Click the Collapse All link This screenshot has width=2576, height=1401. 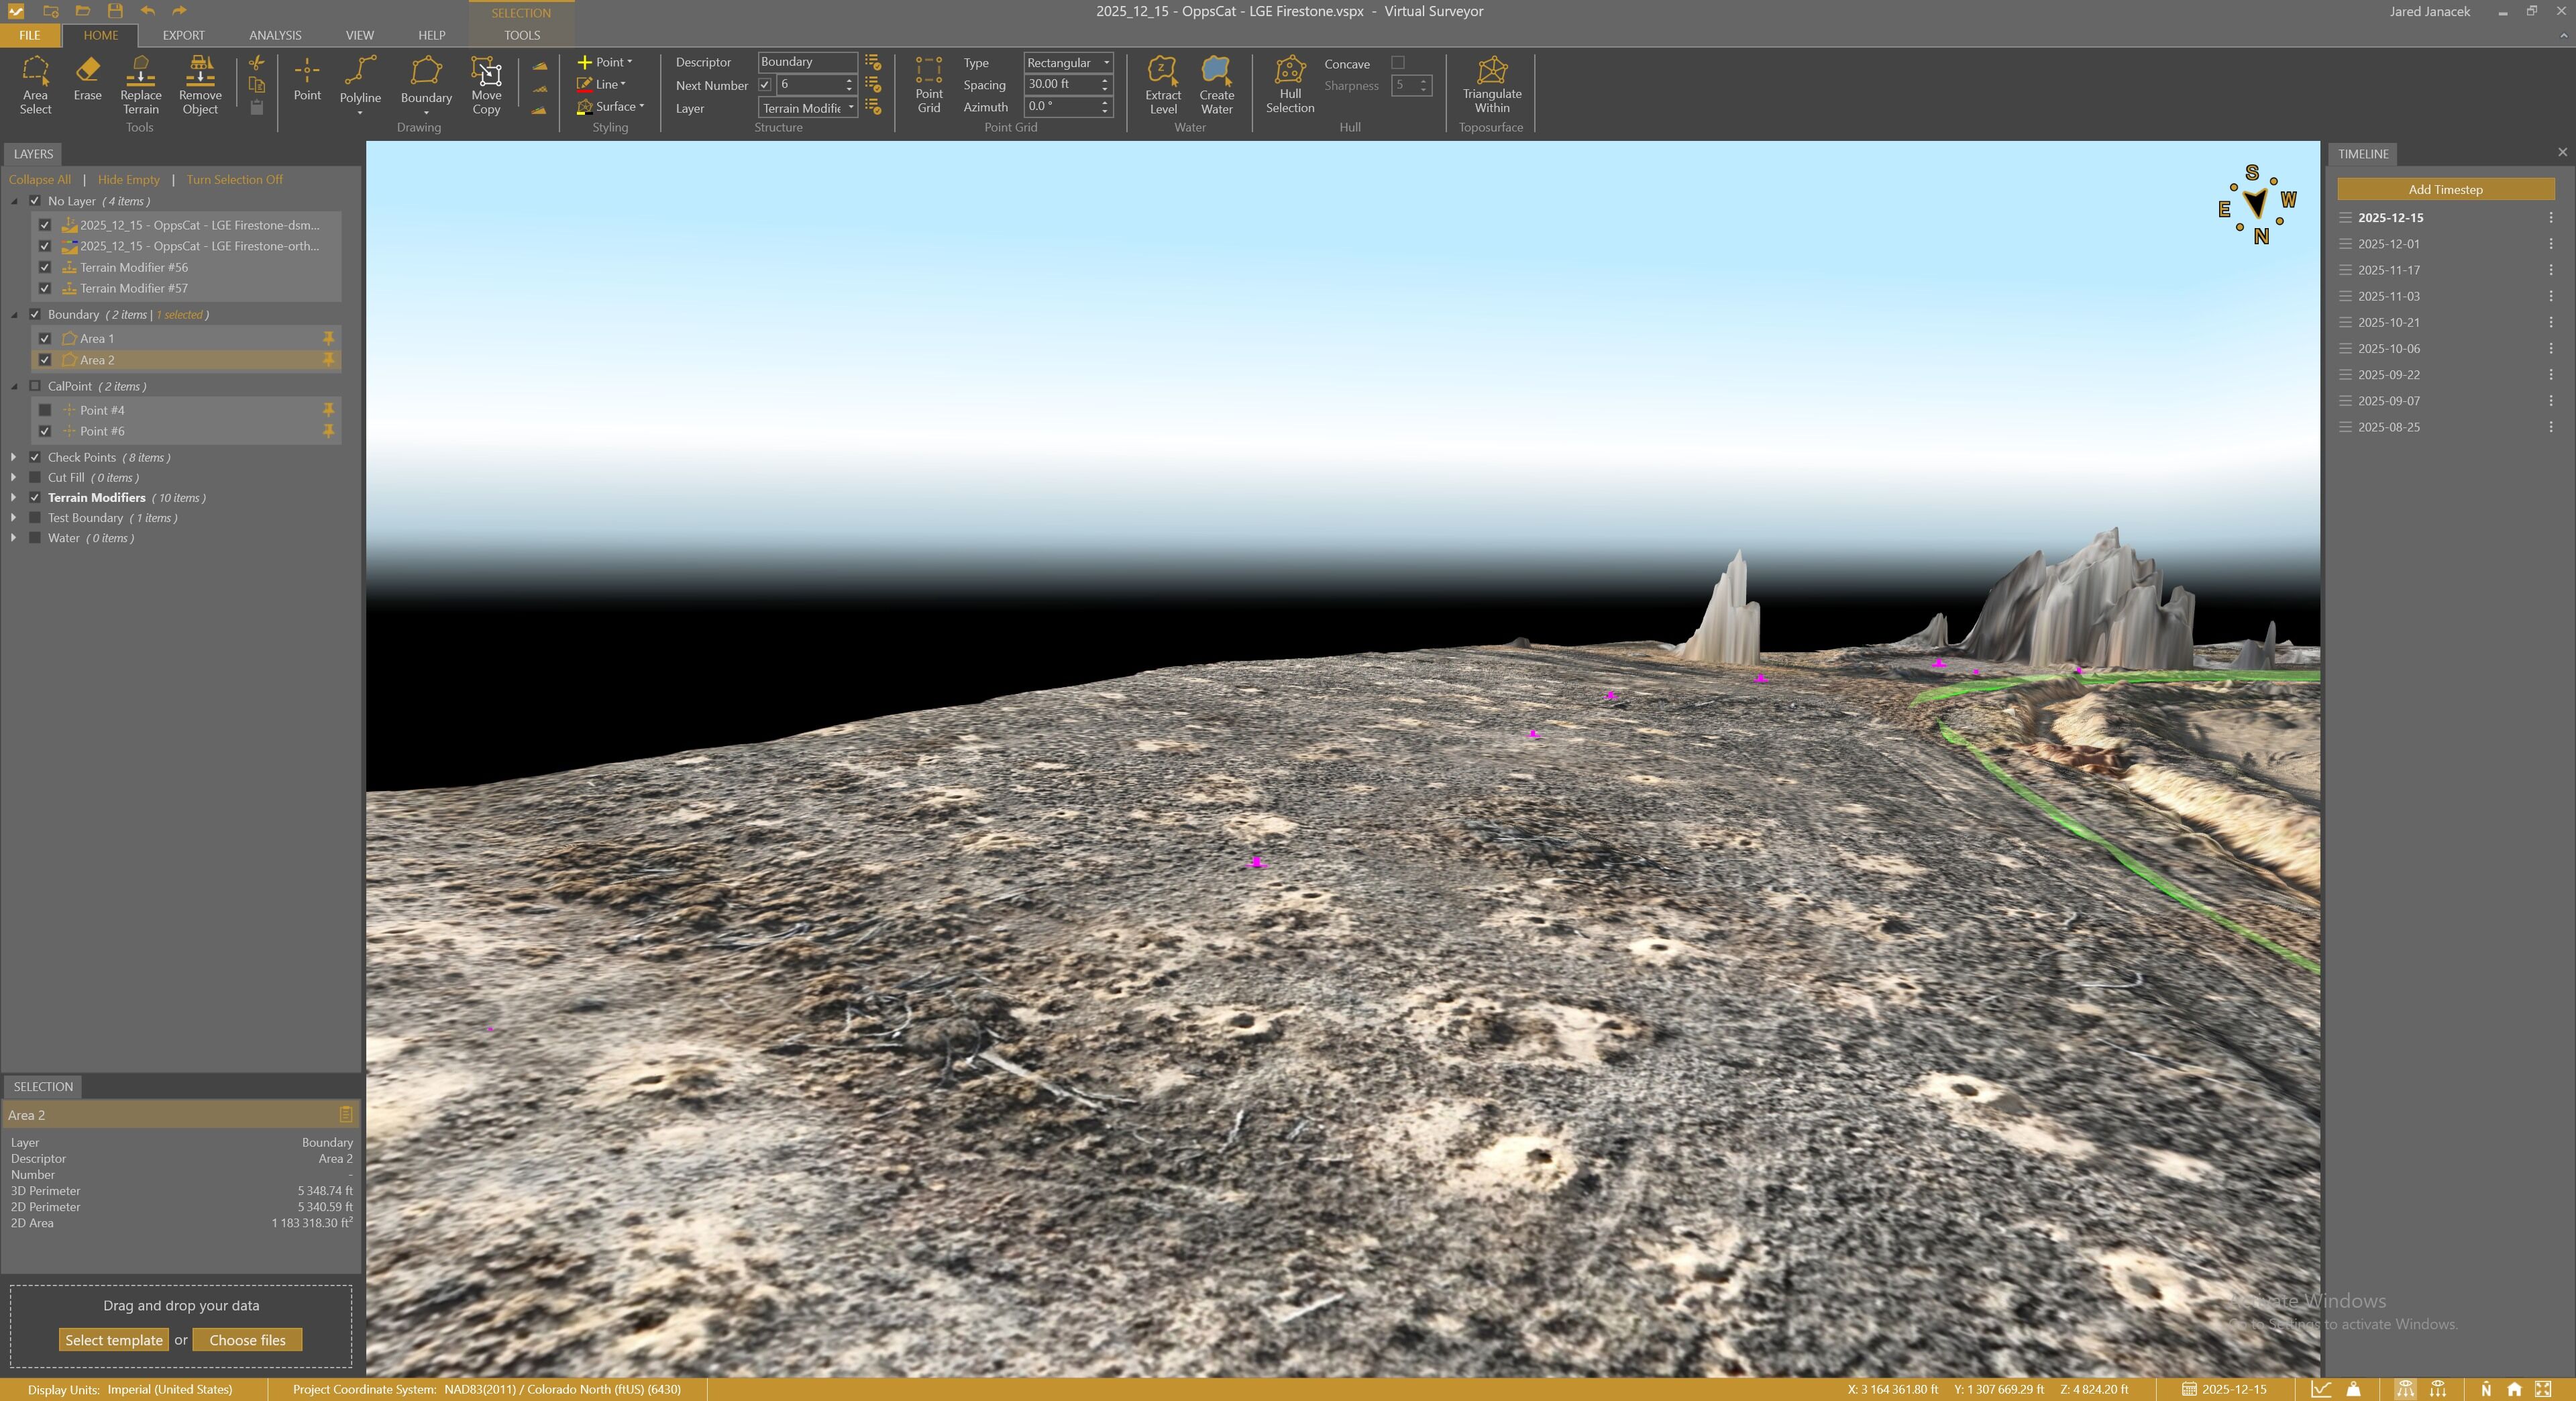point(40,180)
